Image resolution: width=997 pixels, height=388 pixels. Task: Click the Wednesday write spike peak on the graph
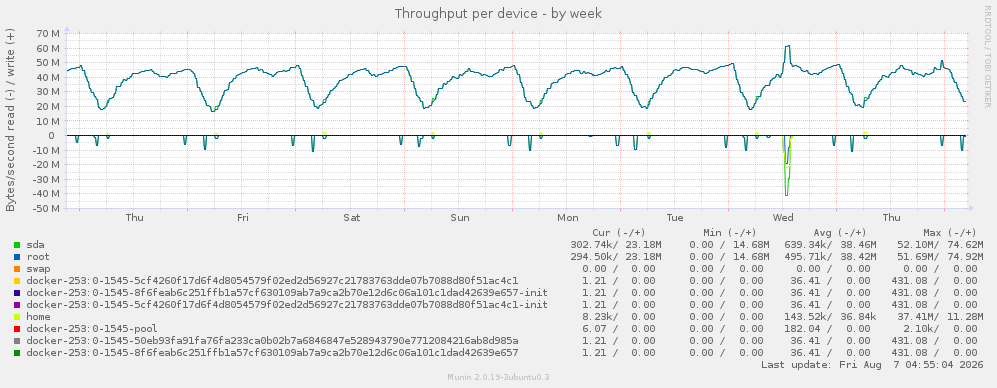(788, 46)
